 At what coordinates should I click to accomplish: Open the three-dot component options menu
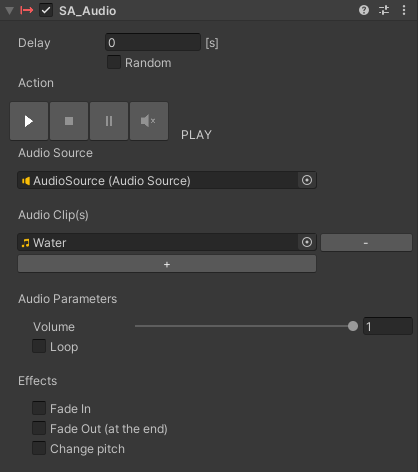[x=404, y=10]
